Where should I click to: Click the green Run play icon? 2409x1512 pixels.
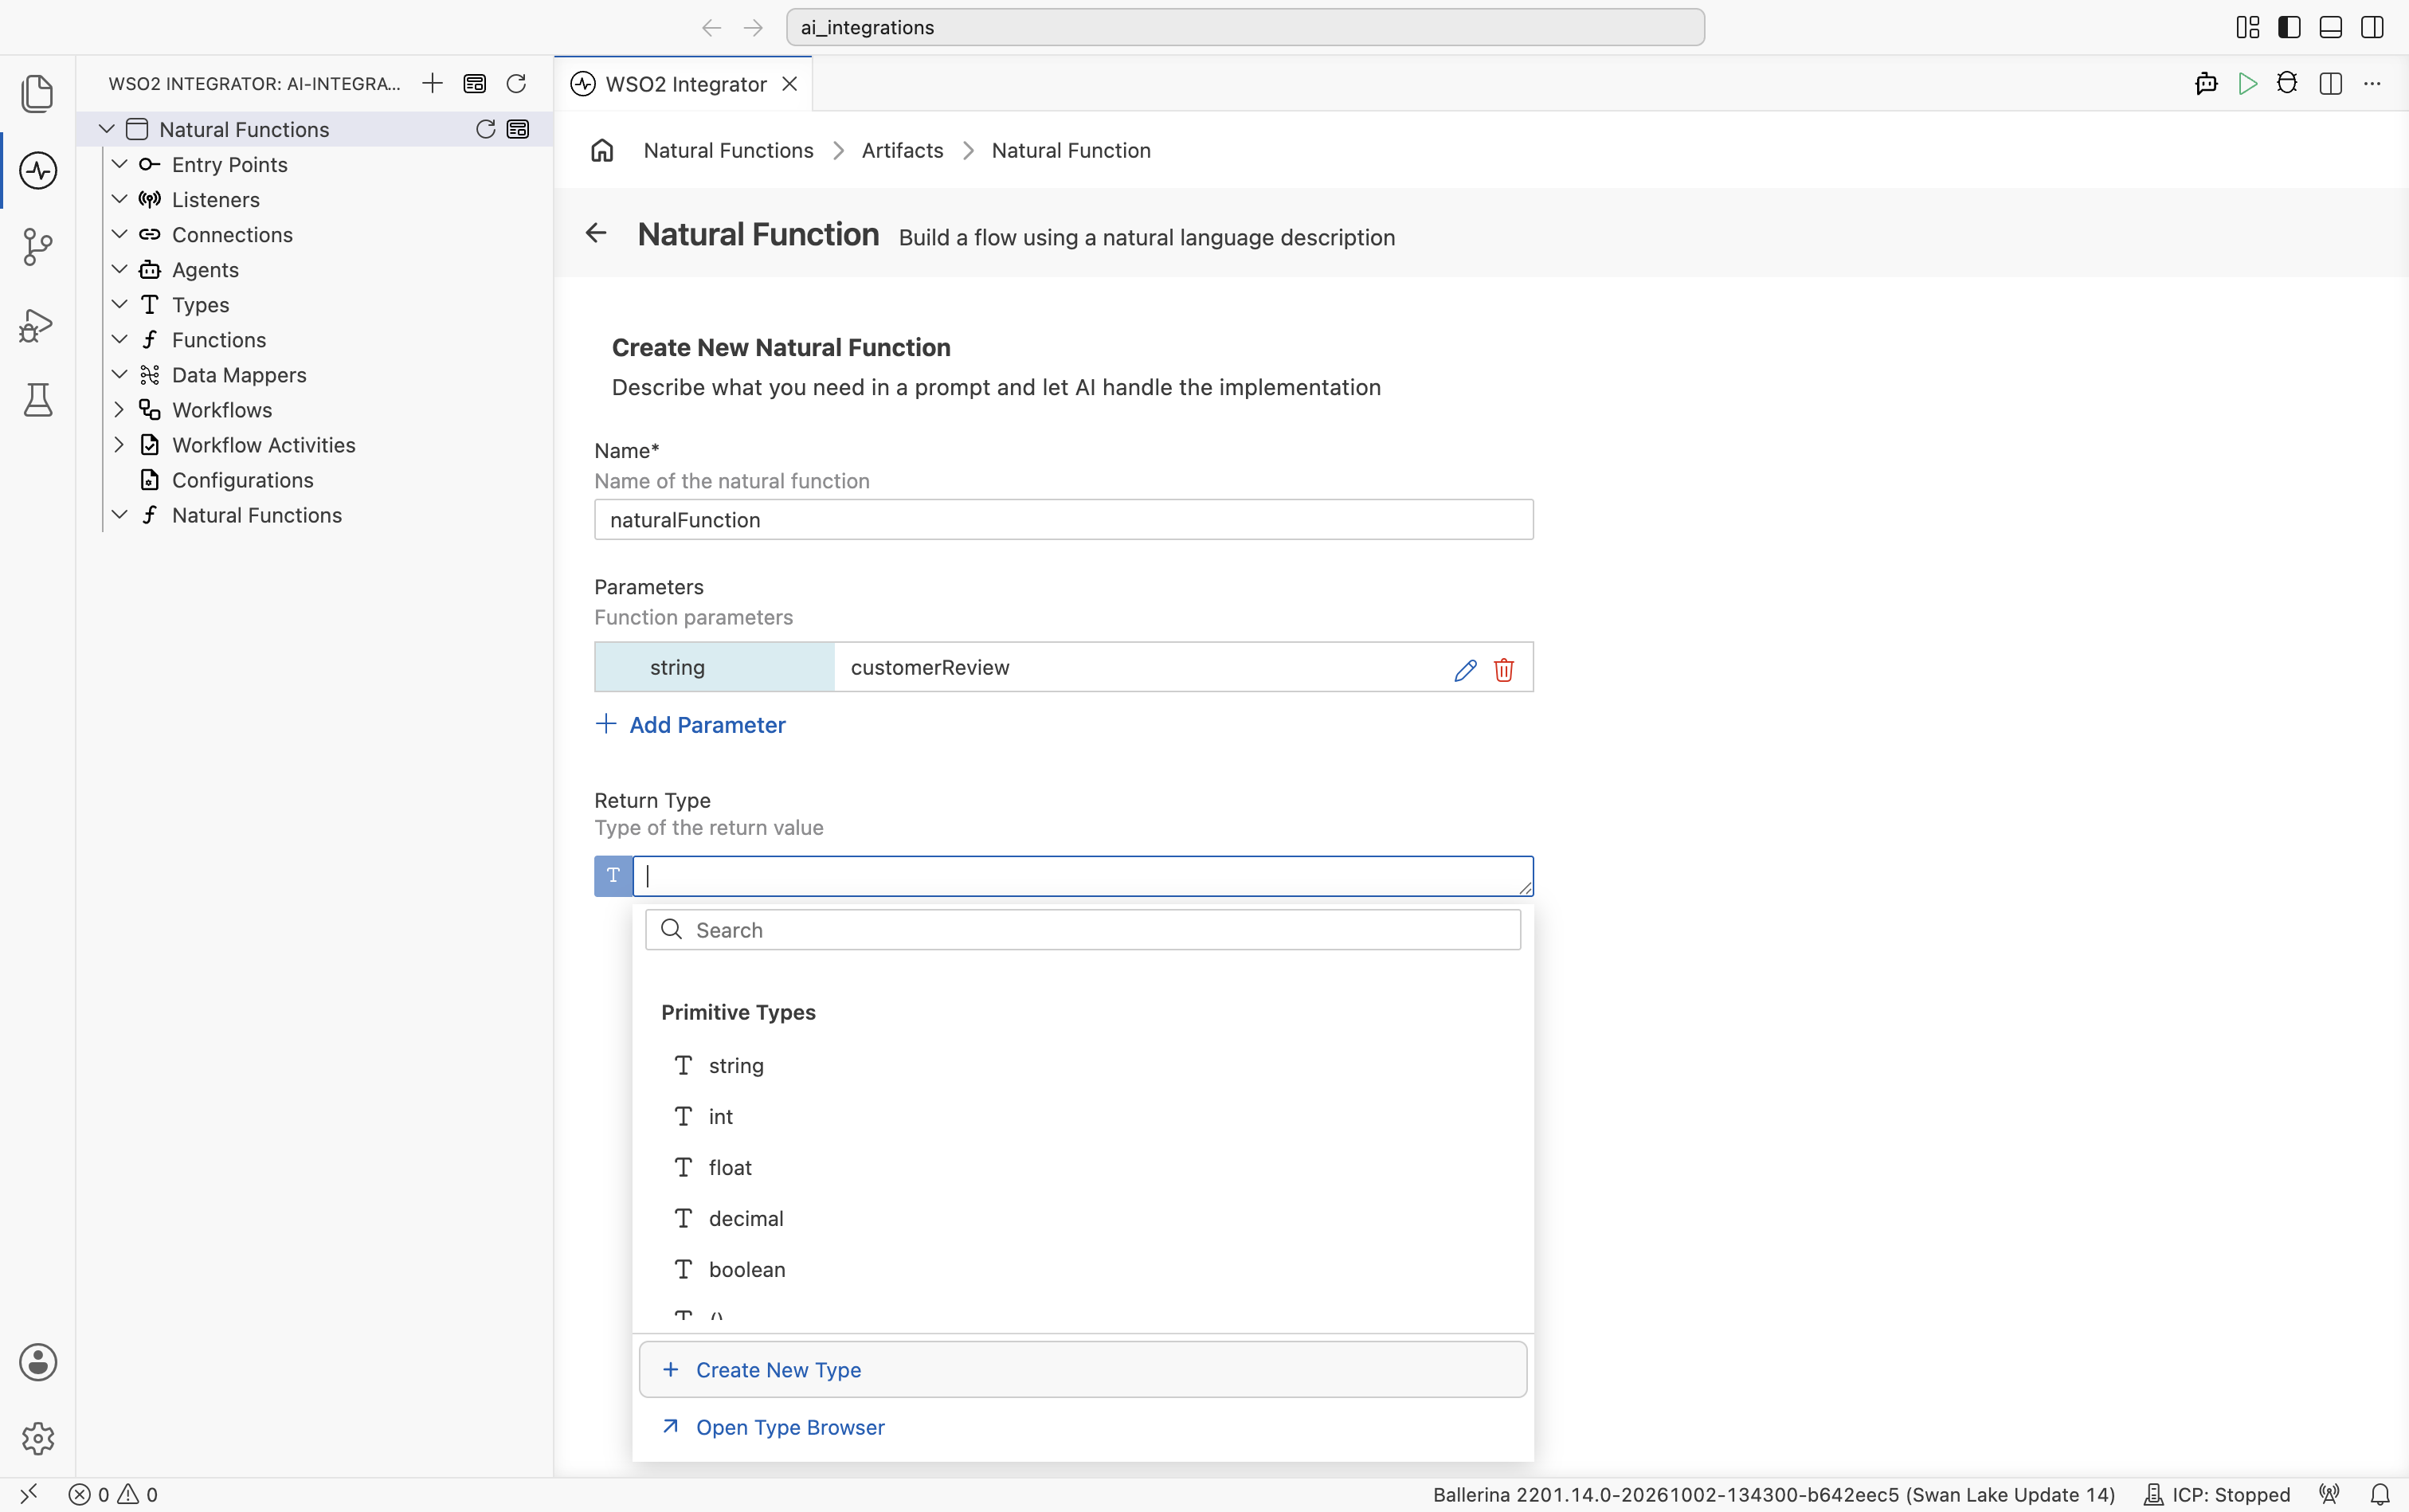2248,83
